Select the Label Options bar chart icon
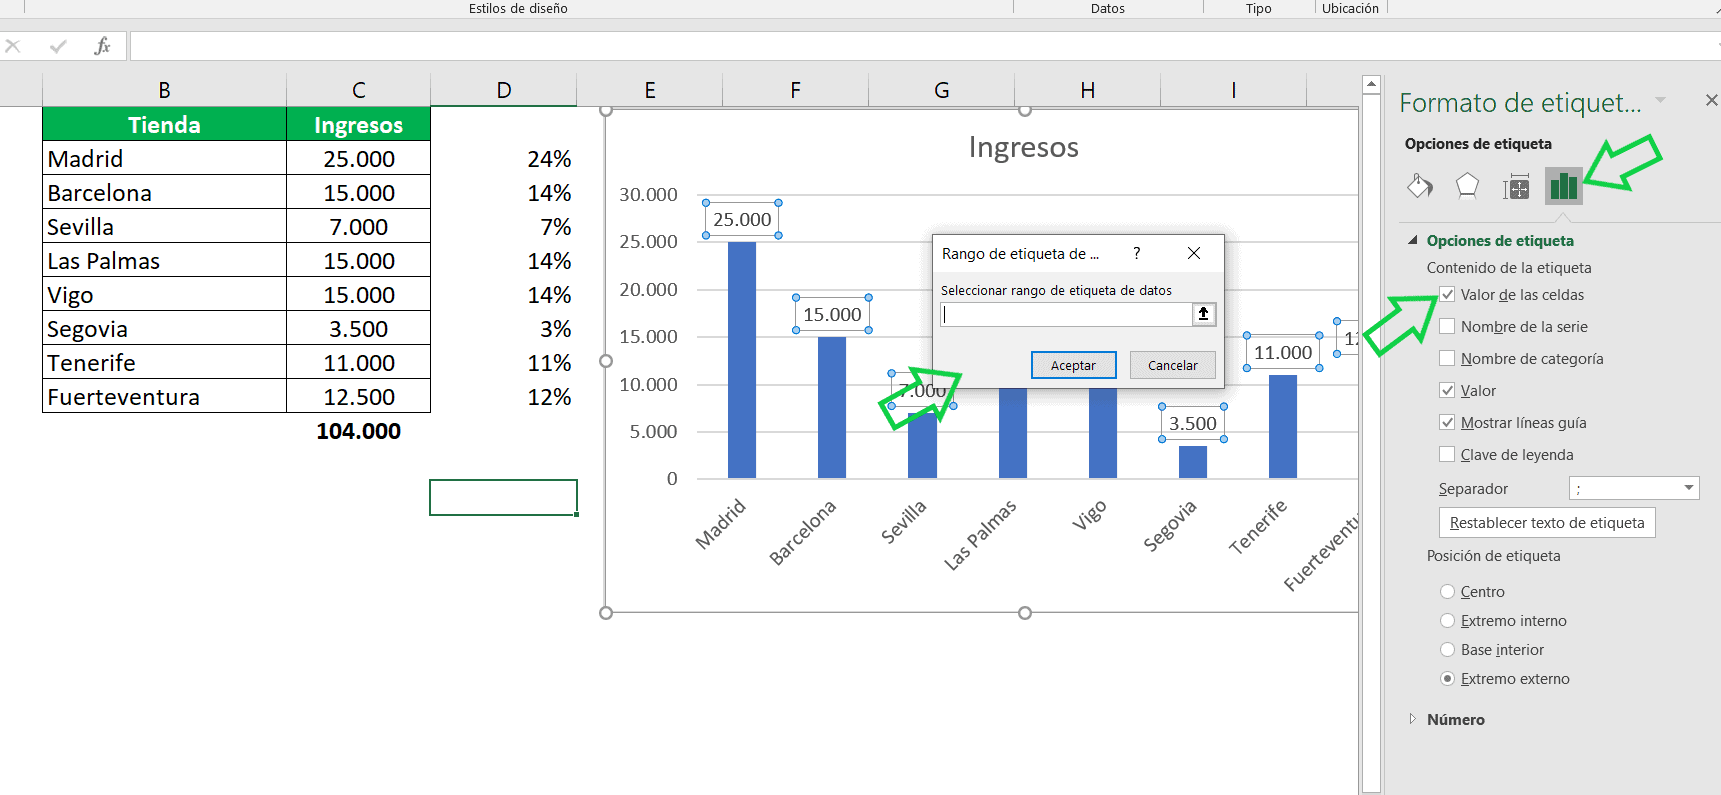The width and height of the screenshot is (1721, 795). (1563, 186)
